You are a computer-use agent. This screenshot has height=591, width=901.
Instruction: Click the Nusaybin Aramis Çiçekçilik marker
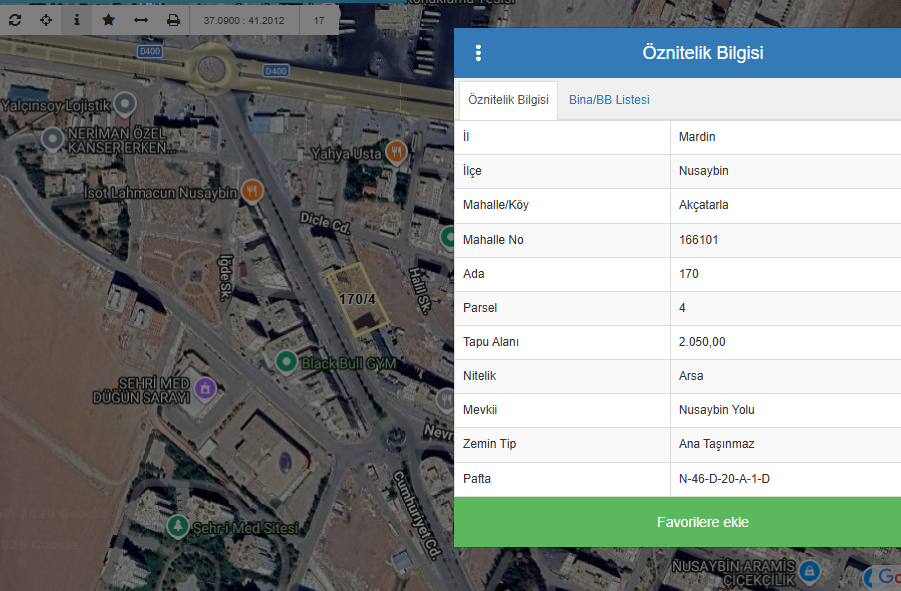click(811, 572)
